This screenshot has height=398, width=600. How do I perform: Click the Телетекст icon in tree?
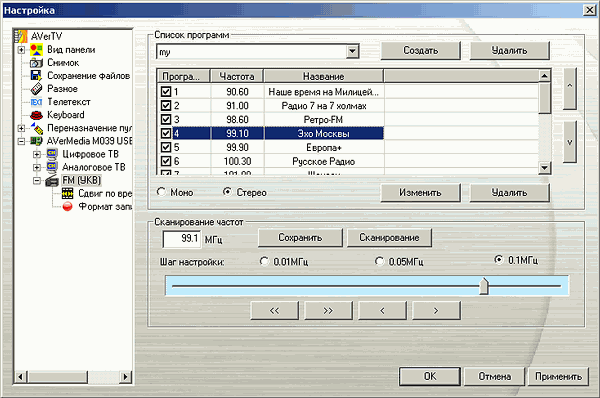pos(36,102)
